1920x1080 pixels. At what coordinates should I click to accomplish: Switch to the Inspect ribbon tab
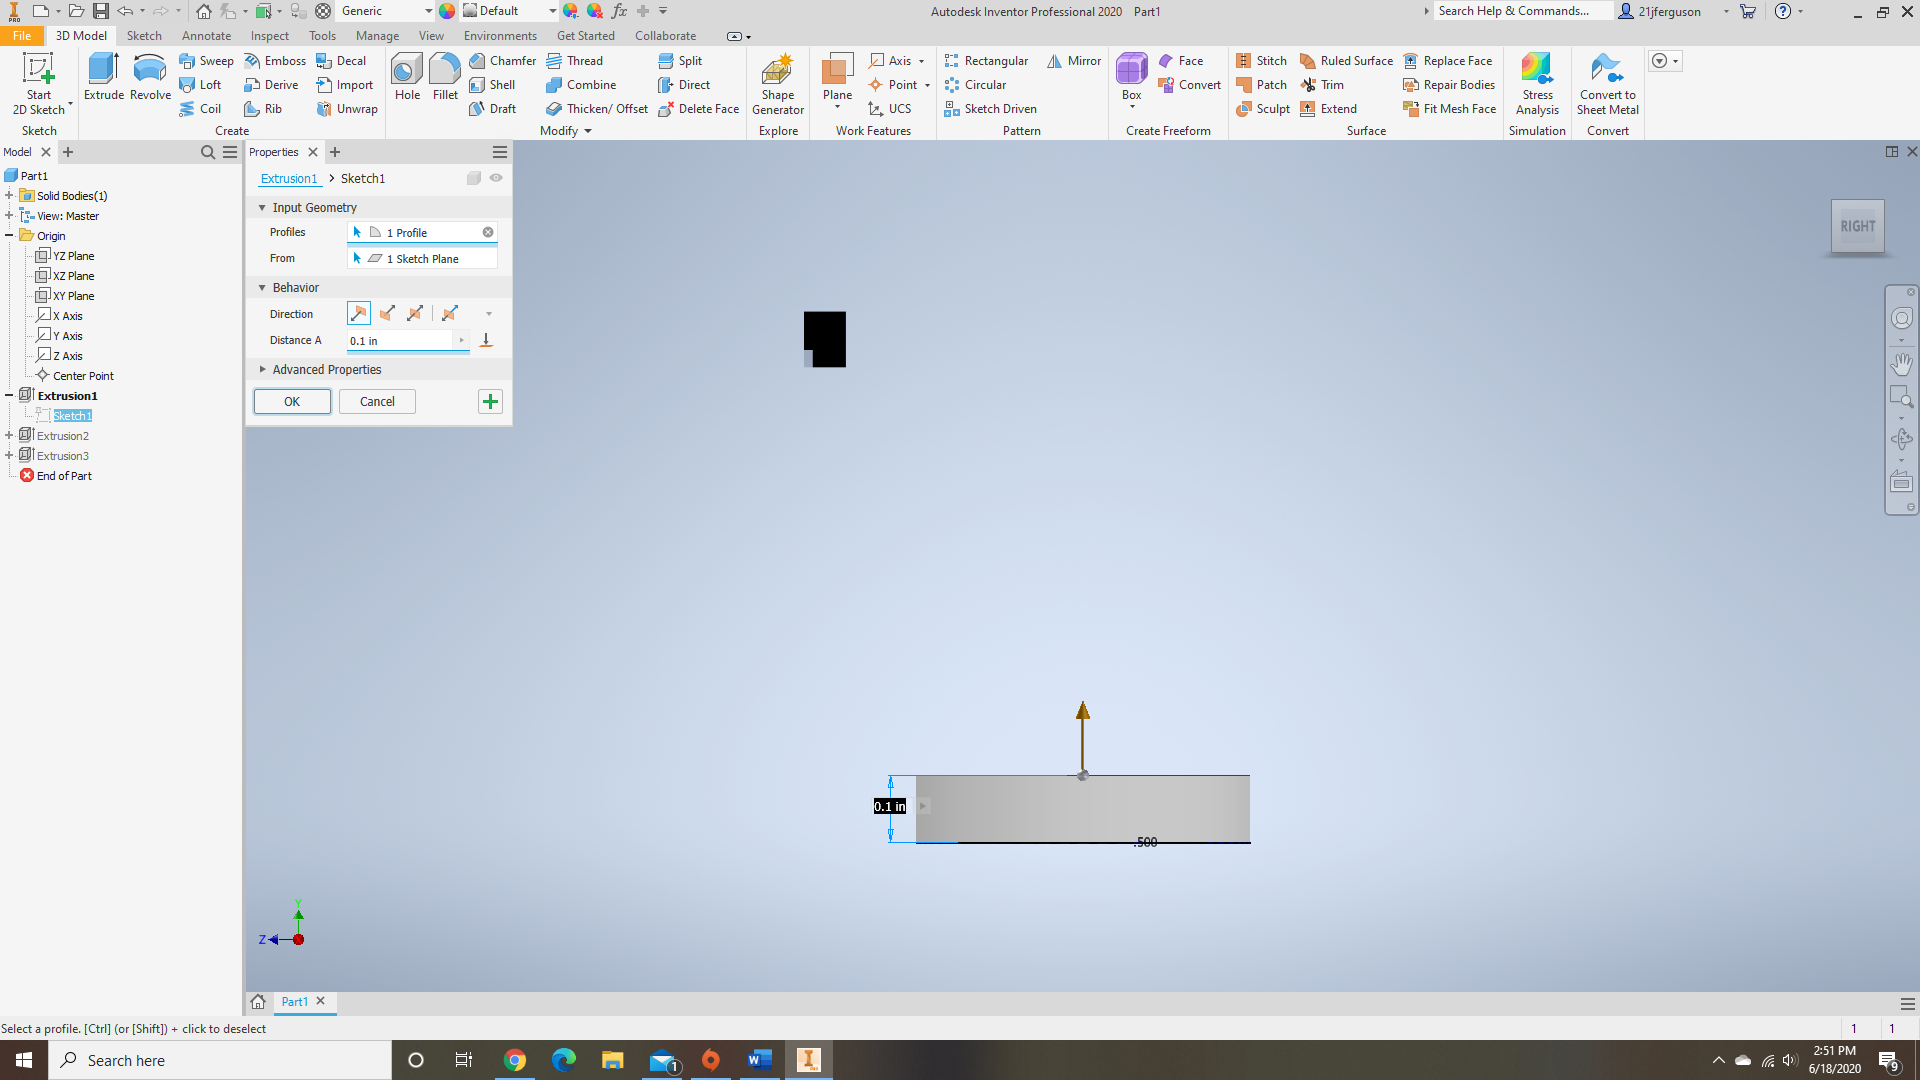click(x=269, y=36)
